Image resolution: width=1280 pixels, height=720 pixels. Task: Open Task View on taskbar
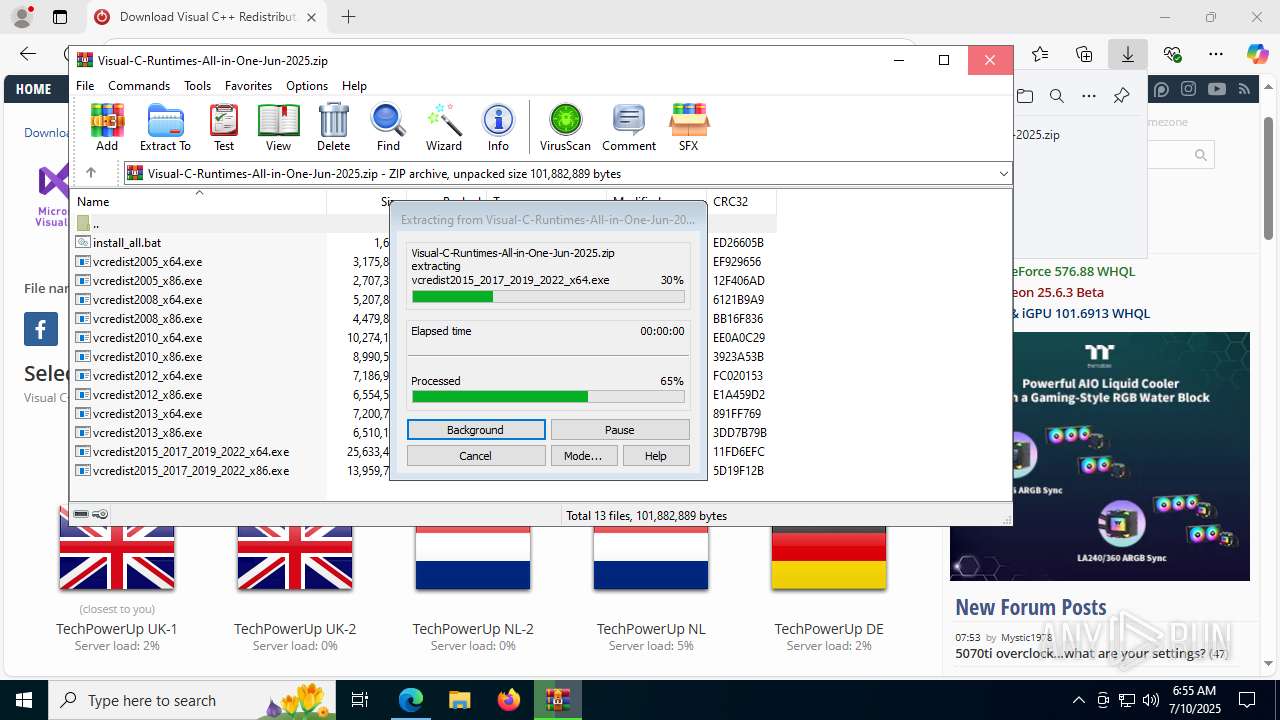coord(361,700)
